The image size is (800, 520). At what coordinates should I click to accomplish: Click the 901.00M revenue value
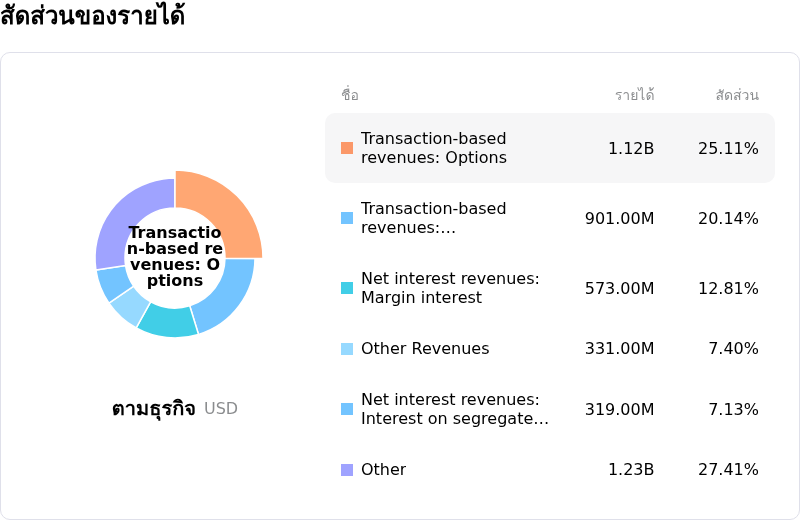tap(619, 218)
